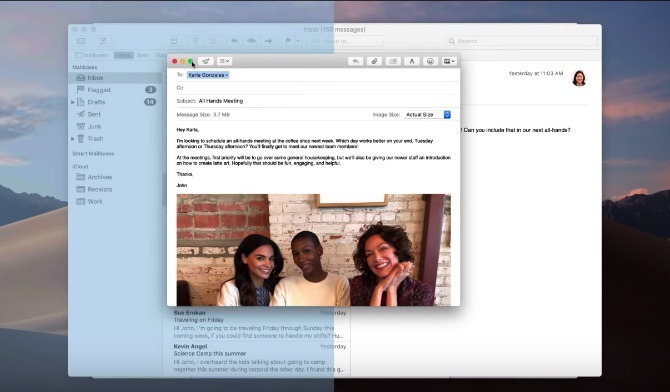Viewport: 670px width, 392px height.
Task: Open the Image Size Actual Size dropdown
Action: (427, 115)
